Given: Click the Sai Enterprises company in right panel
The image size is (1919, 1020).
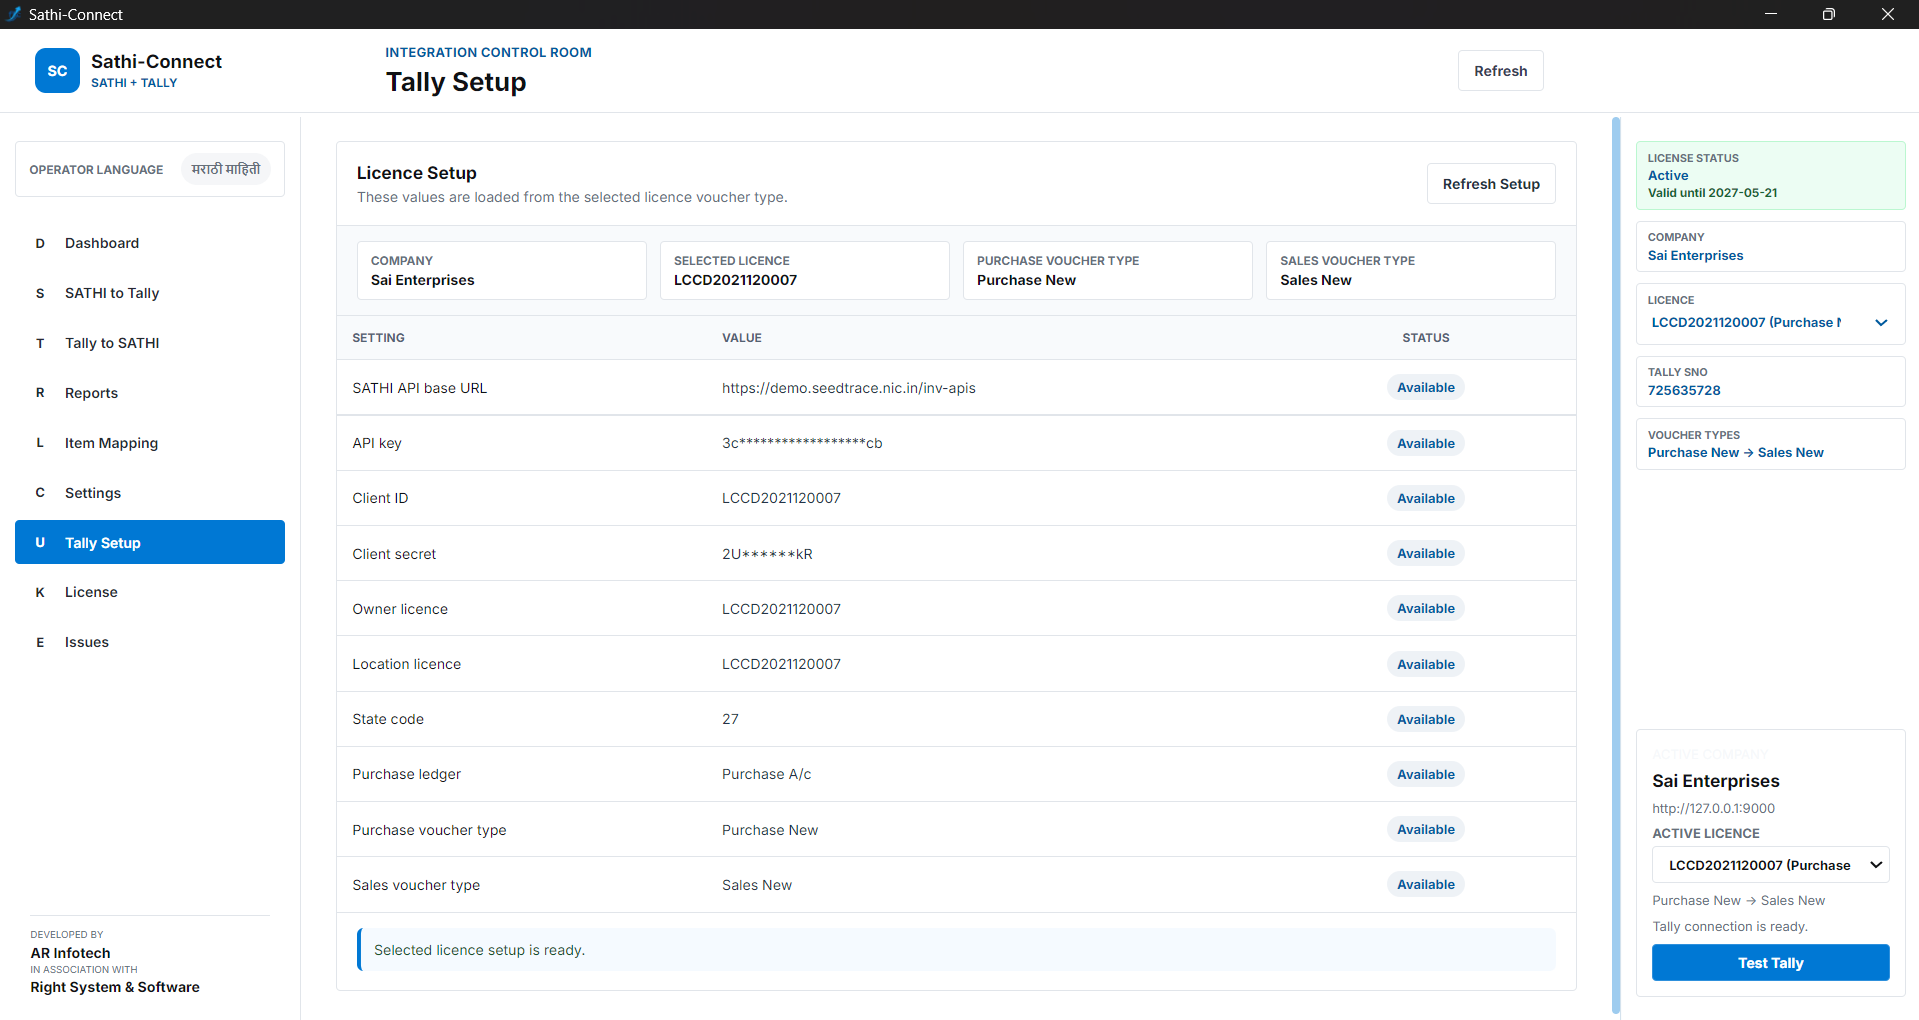Looking at the screenshot, I should pos(1695,255).
